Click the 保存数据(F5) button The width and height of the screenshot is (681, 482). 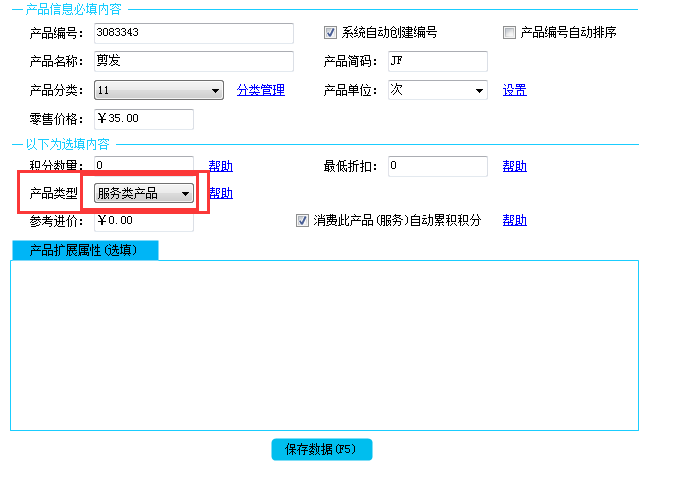pos(321,449)
